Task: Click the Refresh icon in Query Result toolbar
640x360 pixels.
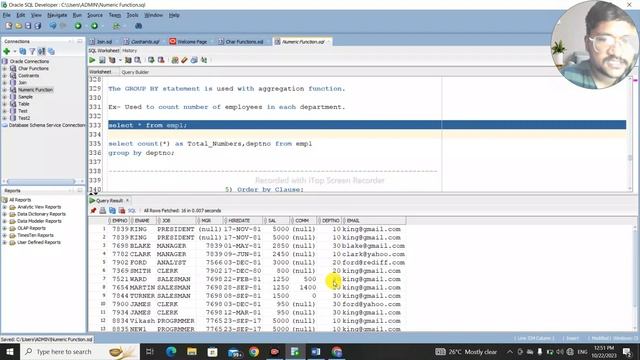Action: pos(112,211)
